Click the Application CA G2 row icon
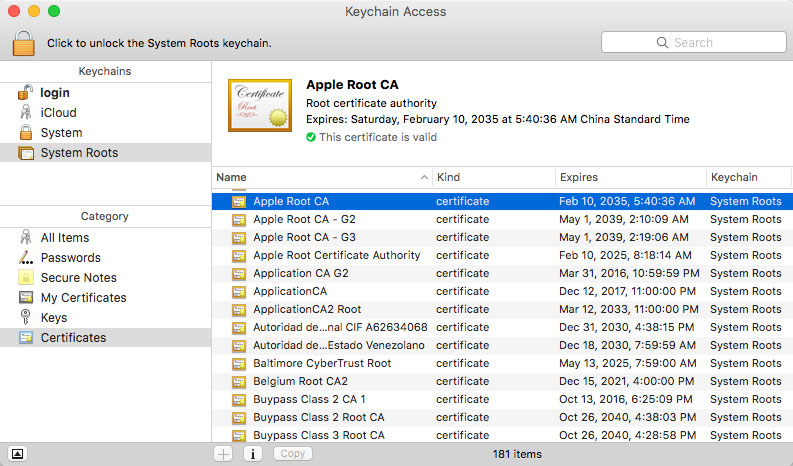793x466 pixels. (239, 274)
